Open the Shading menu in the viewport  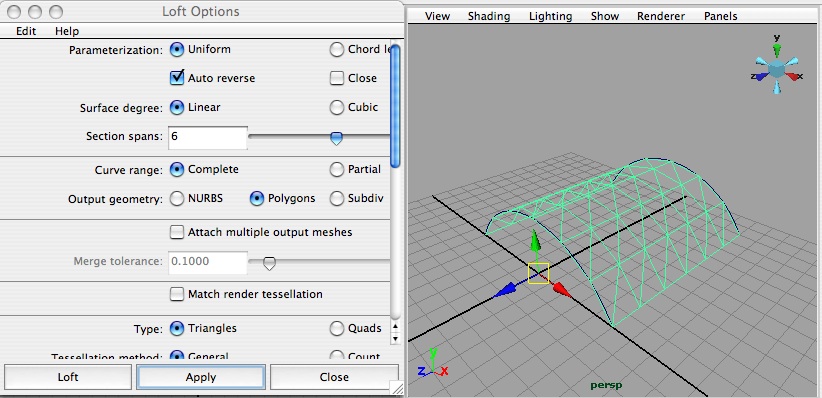click(489, 16)
